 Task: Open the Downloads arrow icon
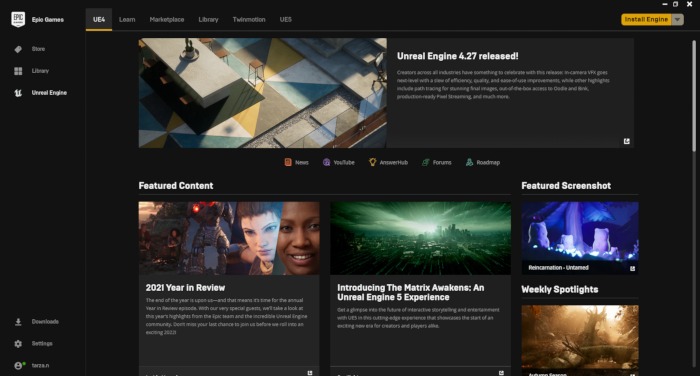coord(18,322)
